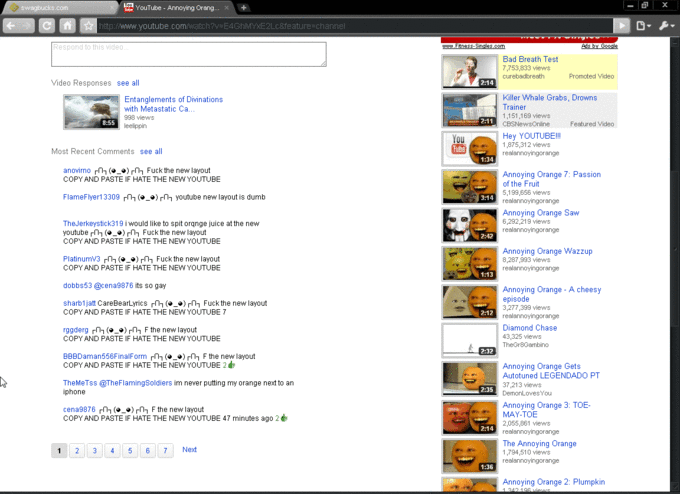
Task: Open Annoying Orange Gets Autotuned LEGENDADO PT
Action: coord(551,371)
